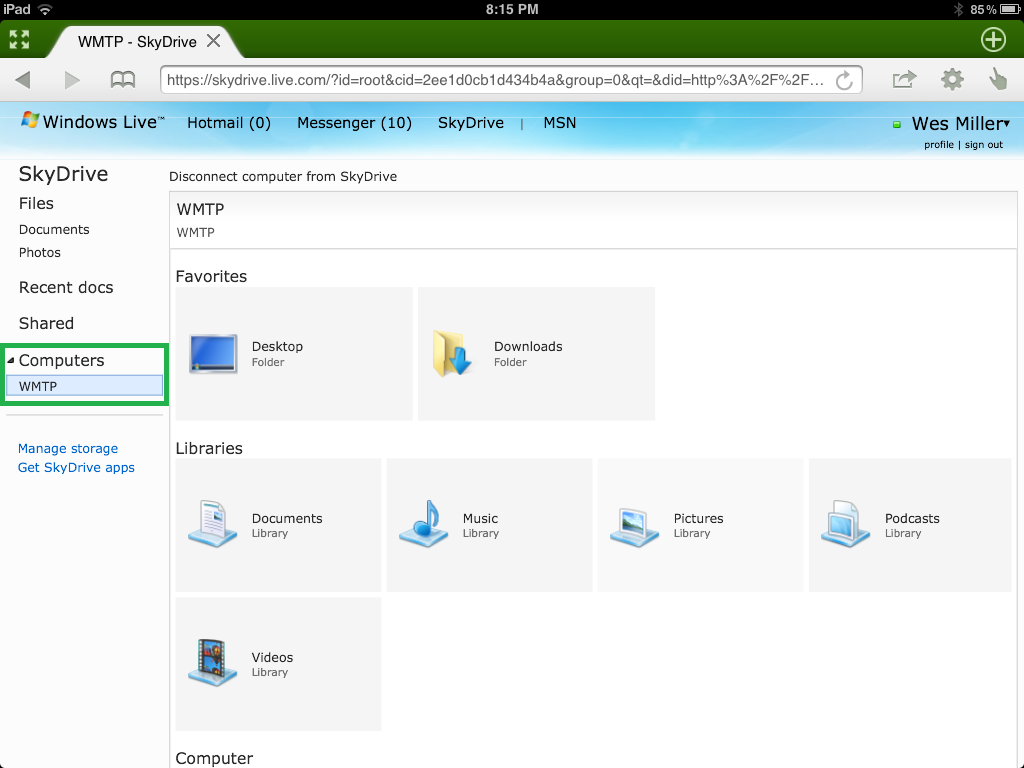Click the Podcasts library name
Screen dimensions: 1024x768
click(912, 518)
